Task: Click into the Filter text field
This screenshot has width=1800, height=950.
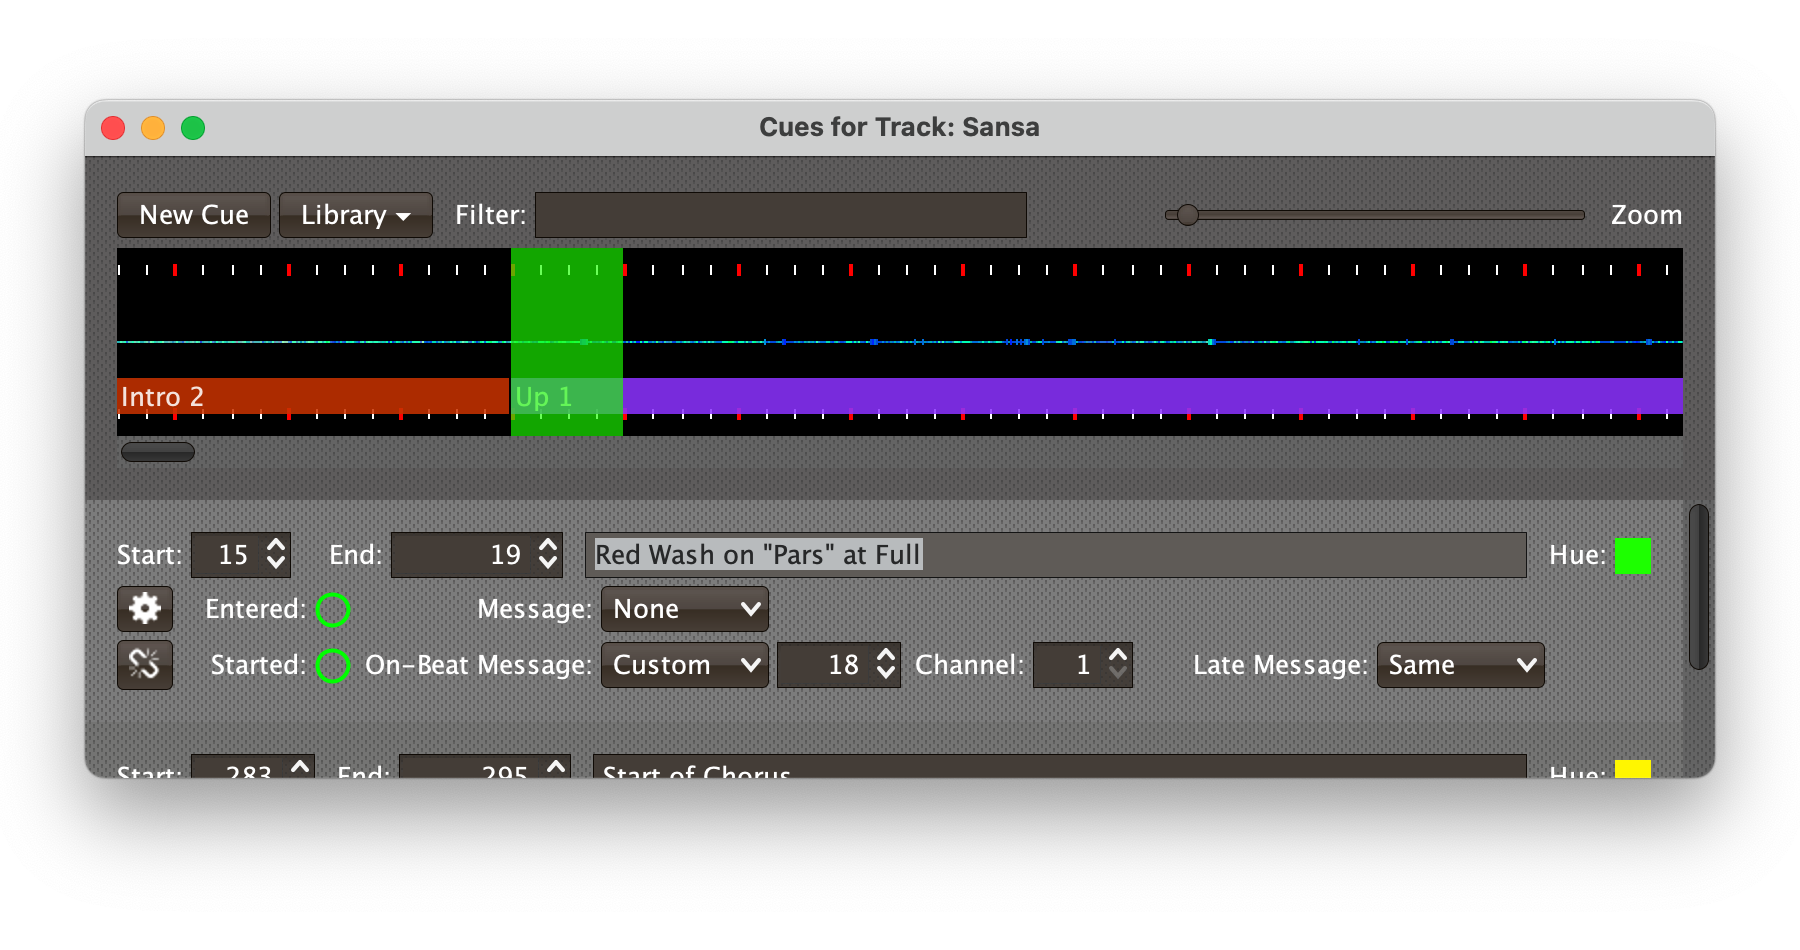Action: [781, 215]
